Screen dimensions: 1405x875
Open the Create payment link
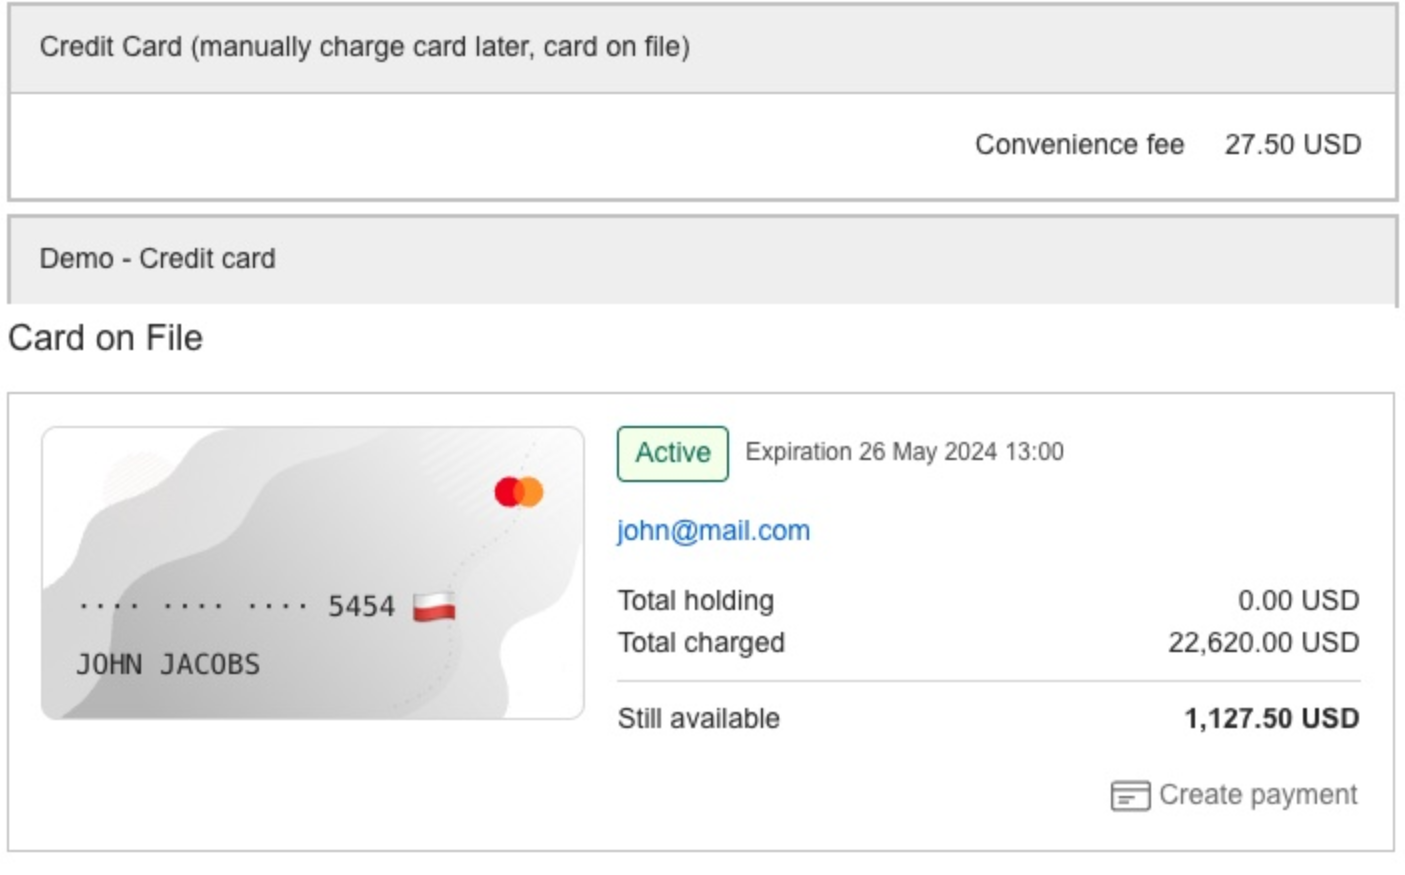pyautogui.click(x=1257, y=795)
